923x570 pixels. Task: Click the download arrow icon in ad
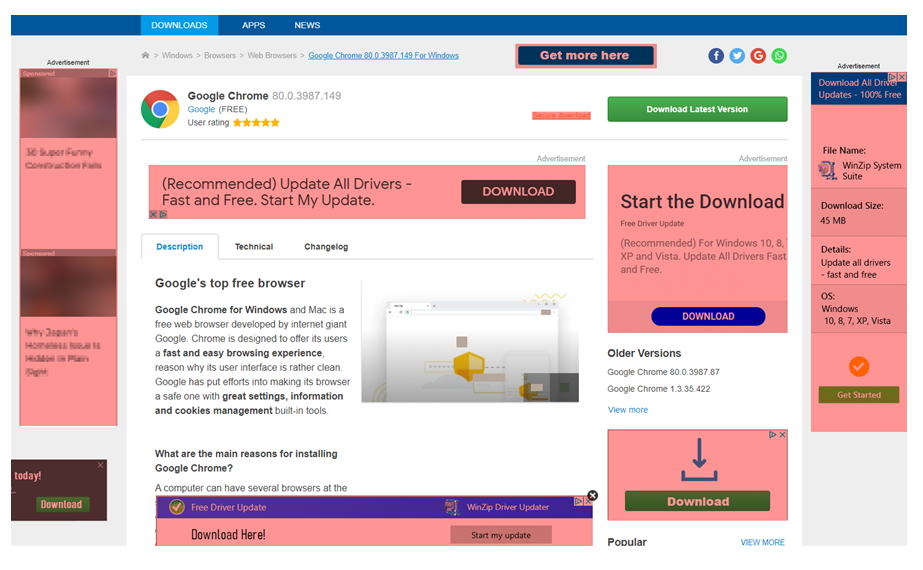pyautogui.click(x=699, y=459)
